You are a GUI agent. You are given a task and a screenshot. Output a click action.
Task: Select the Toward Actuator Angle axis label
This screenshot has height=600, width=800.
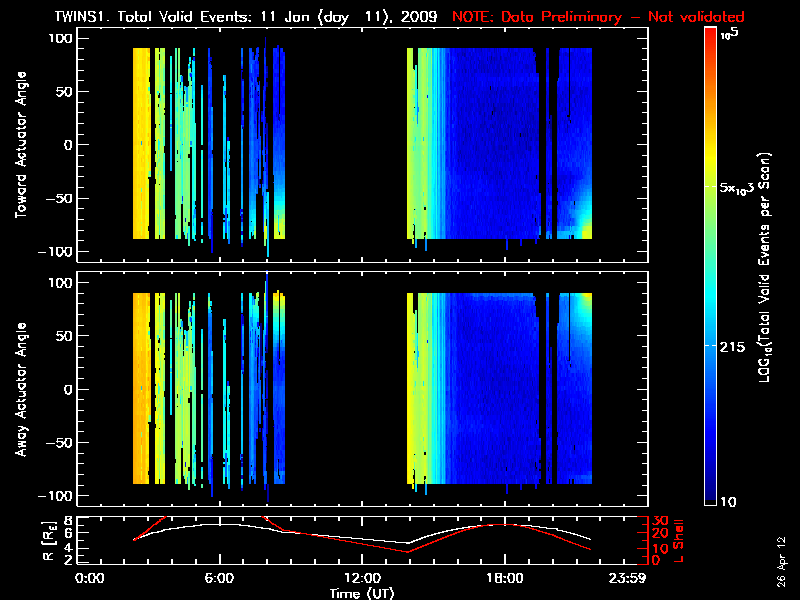point(22,145)
